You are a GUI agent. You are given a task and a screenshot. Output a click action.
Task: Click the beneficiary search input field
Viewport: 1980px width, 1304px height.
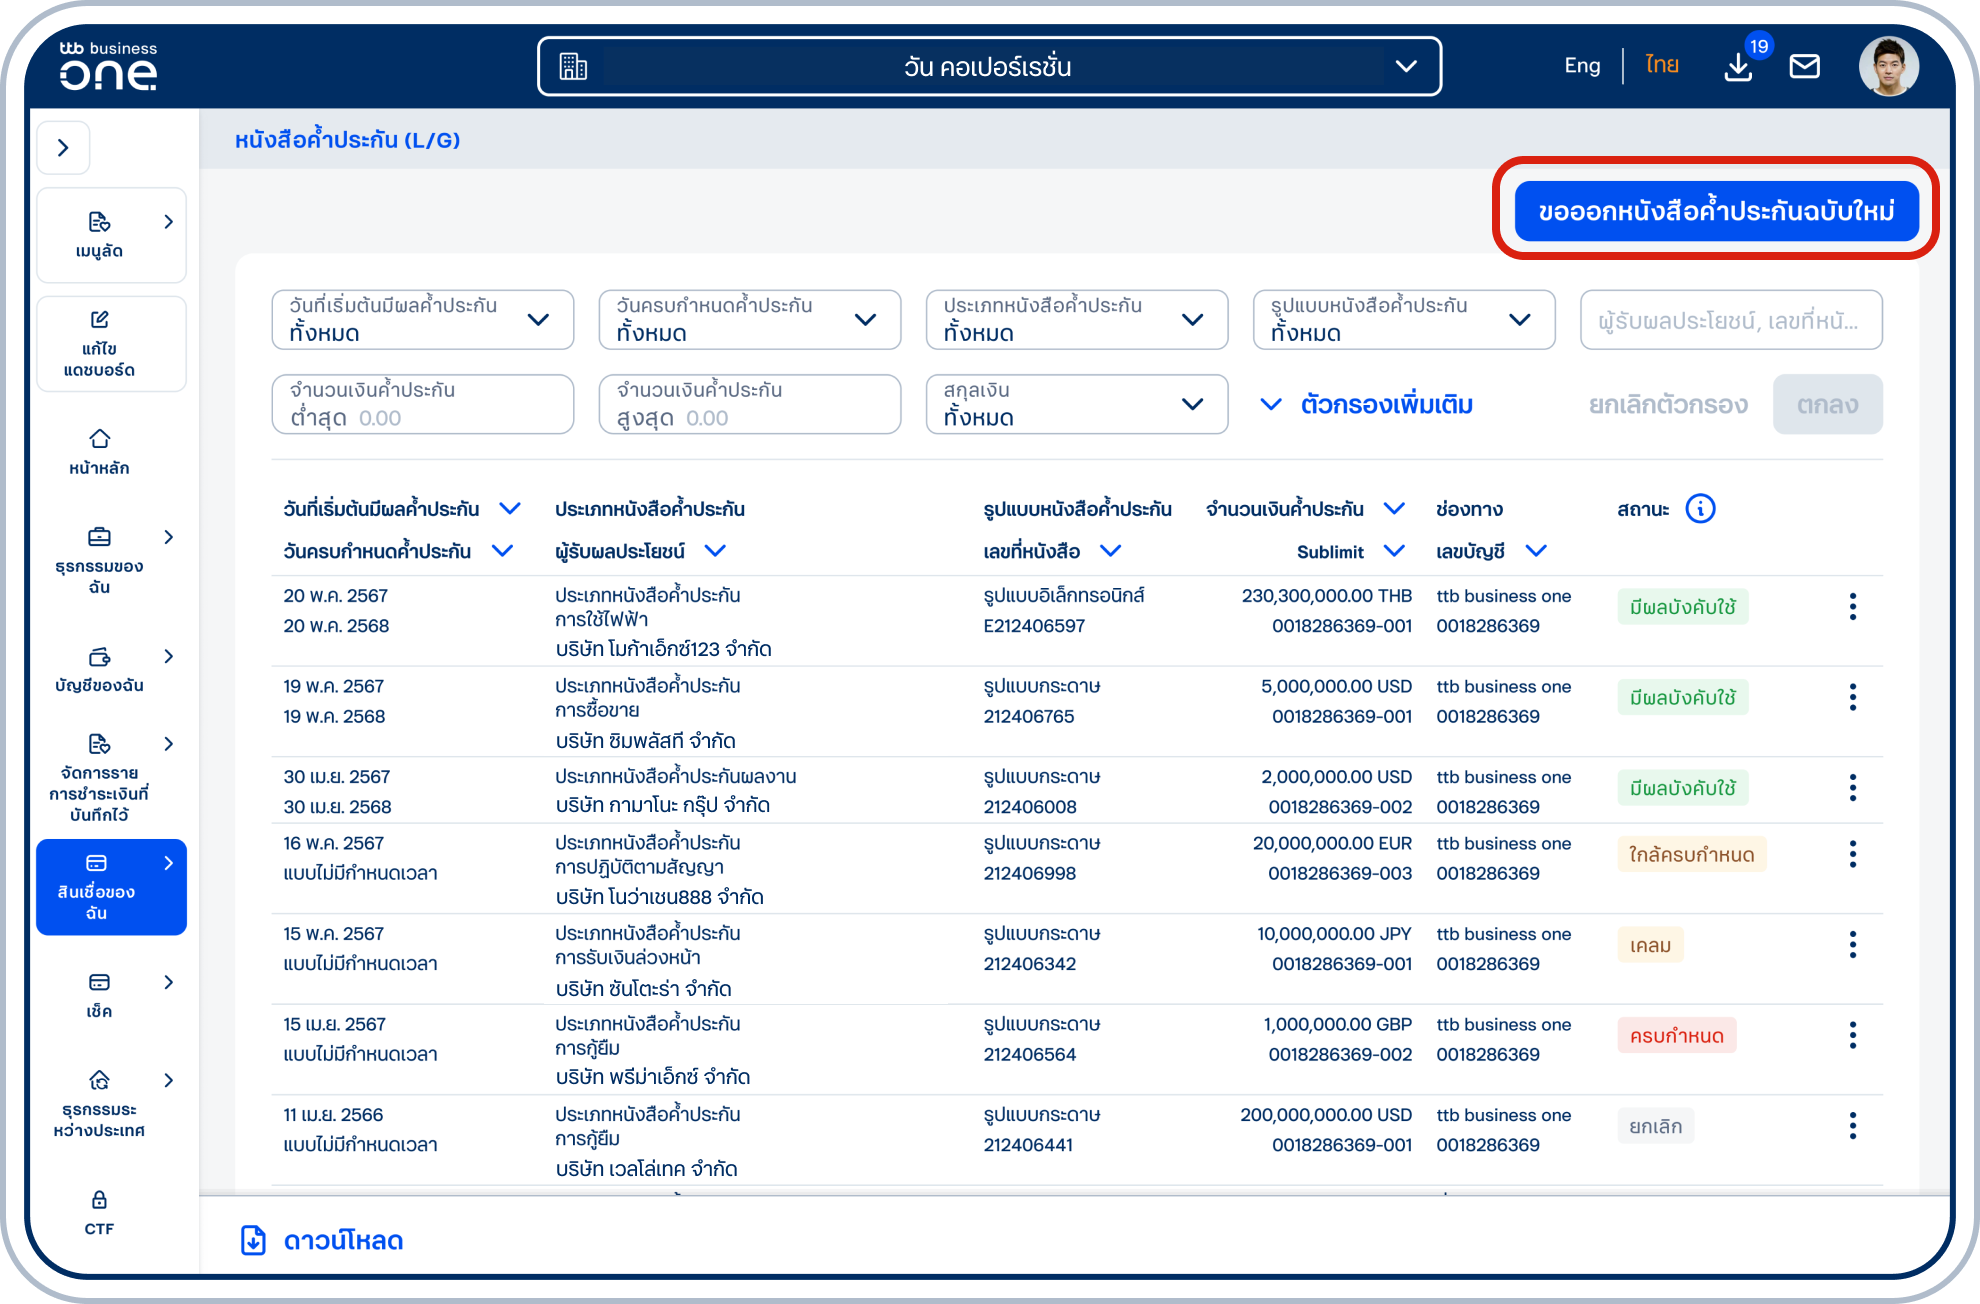[1730, 320]
